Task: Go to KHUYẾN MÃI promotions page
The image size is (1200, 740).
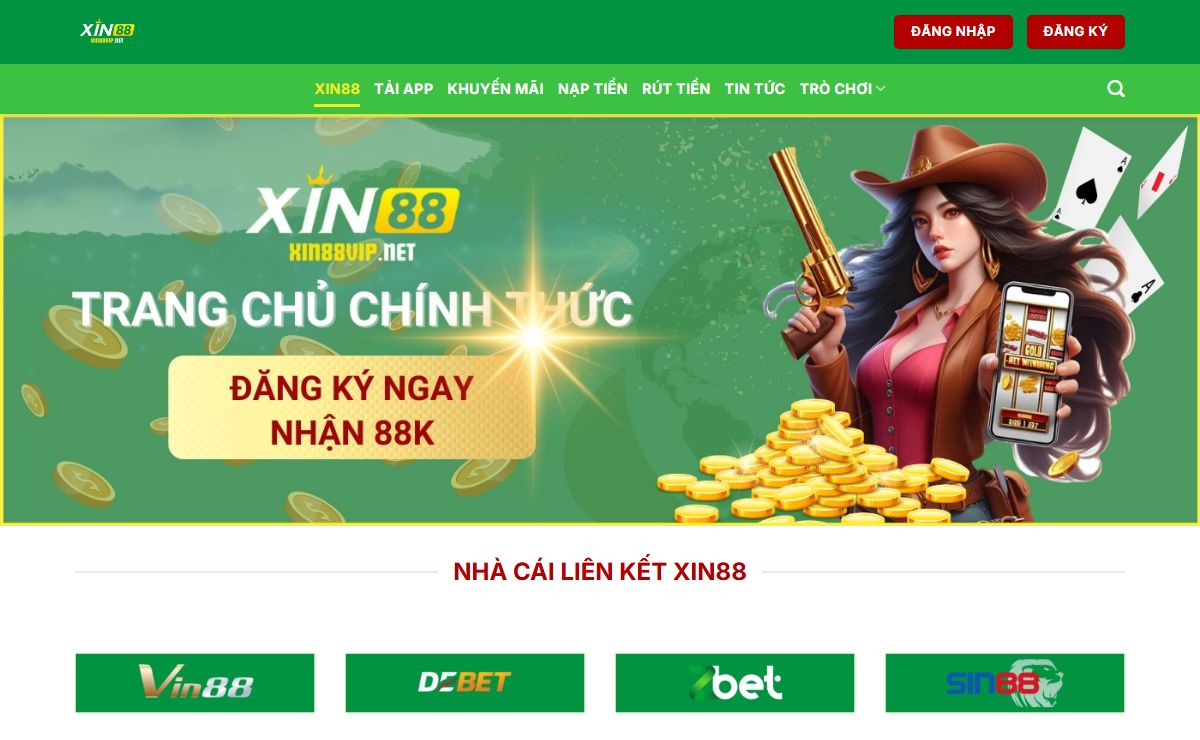Action: point(496,89)
